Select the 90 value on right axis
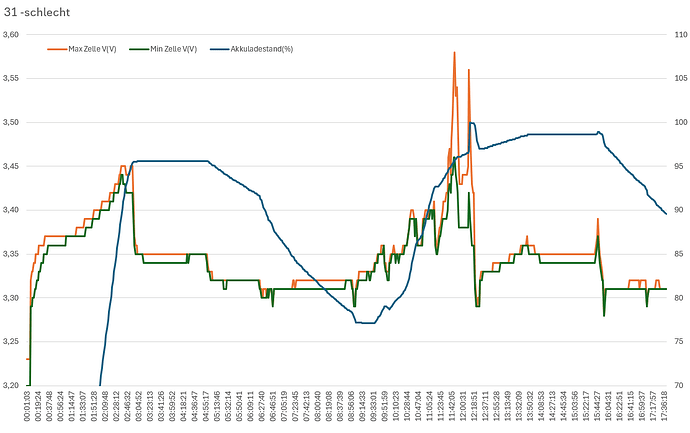 tap(677, 210)
